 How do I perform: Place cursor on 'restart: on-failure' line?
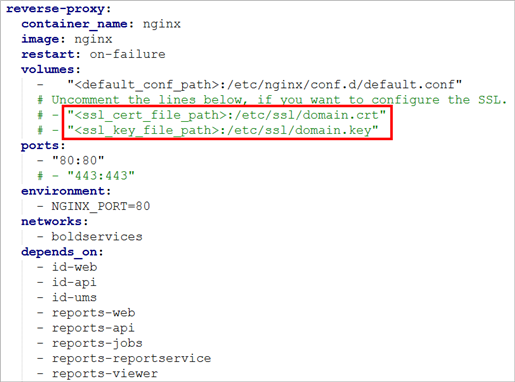93,55
